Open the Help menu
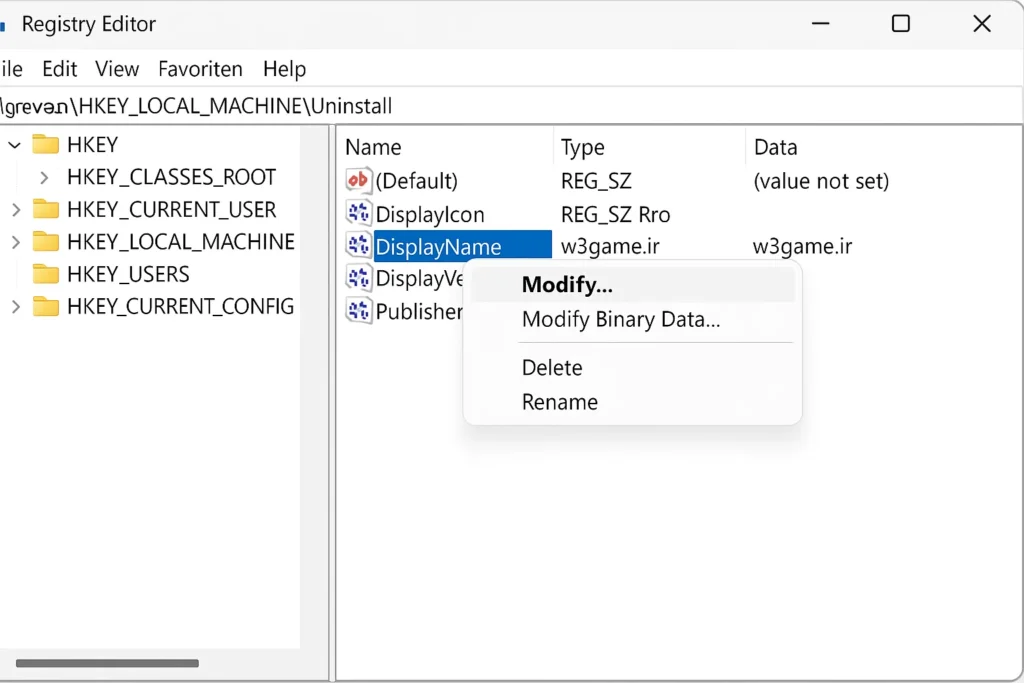The width and height of the screenshot is (1024, 683). point(284,69)
